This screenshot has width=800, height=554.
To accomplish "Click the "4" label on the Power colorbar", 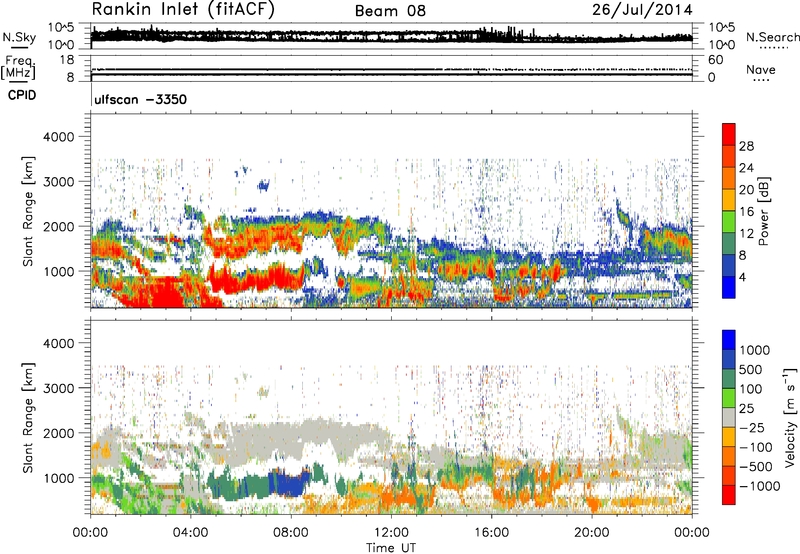I will tap(742, 278).
